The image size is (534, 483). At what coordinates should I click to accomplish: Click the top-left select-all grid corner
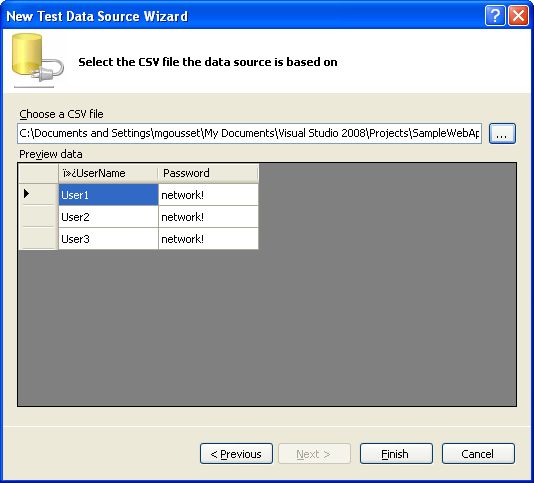tap(38, 173)
